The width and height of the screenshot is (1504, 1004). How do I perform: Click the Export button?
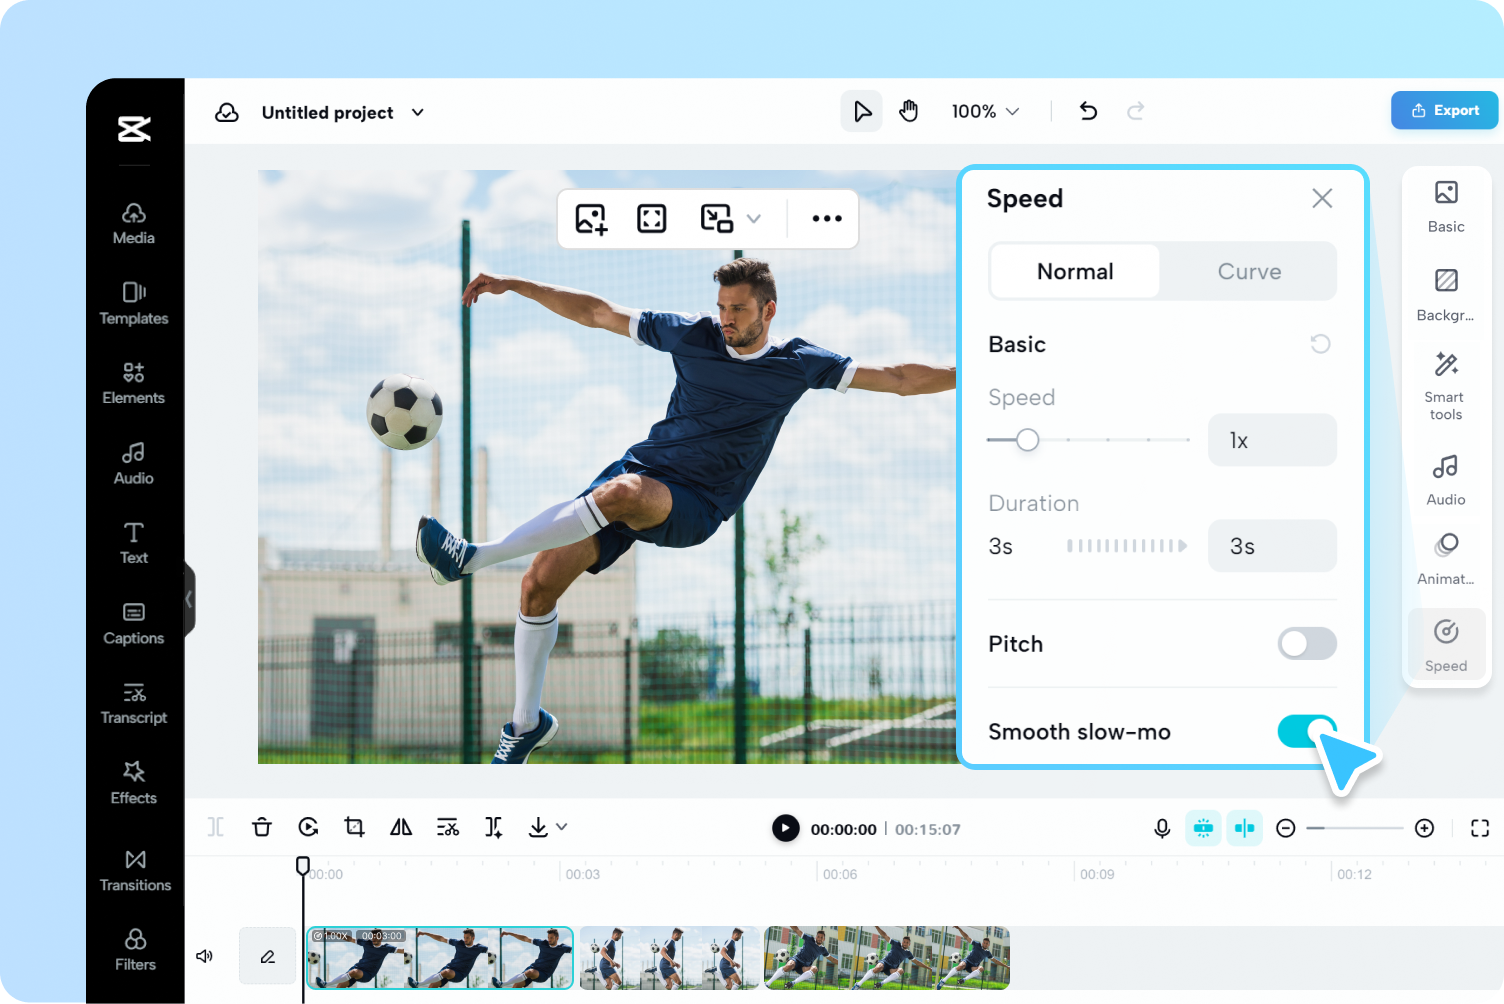[1443, 110]
